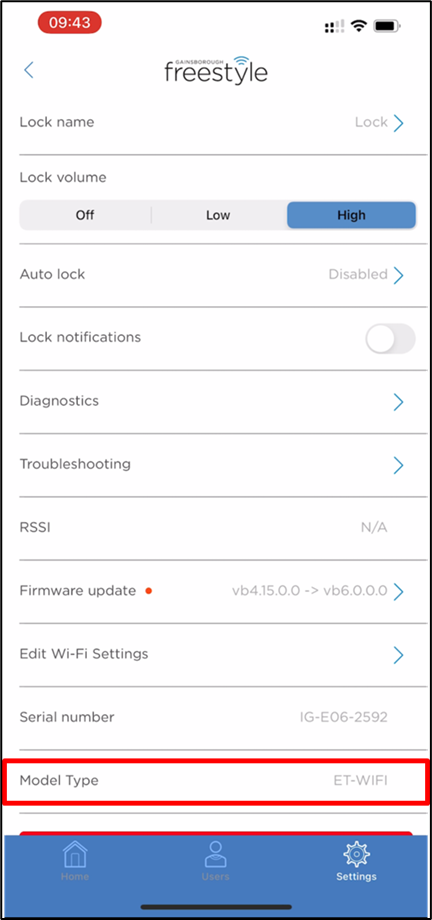Screen dimensions: 432x920
Task: Expand Auto lock options chevron
Action: pyautogui.click(x=399, y=275)
